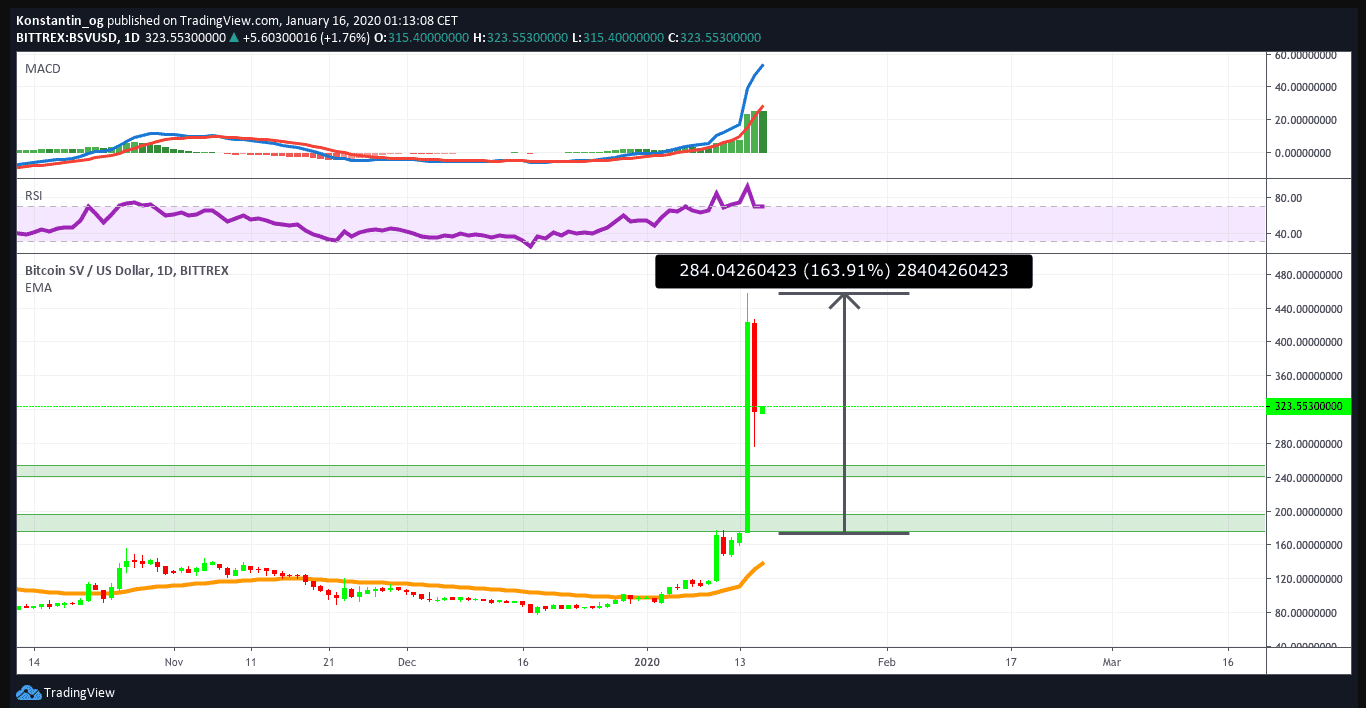Select the tall green candle near 13

click(x=748, y=420)
